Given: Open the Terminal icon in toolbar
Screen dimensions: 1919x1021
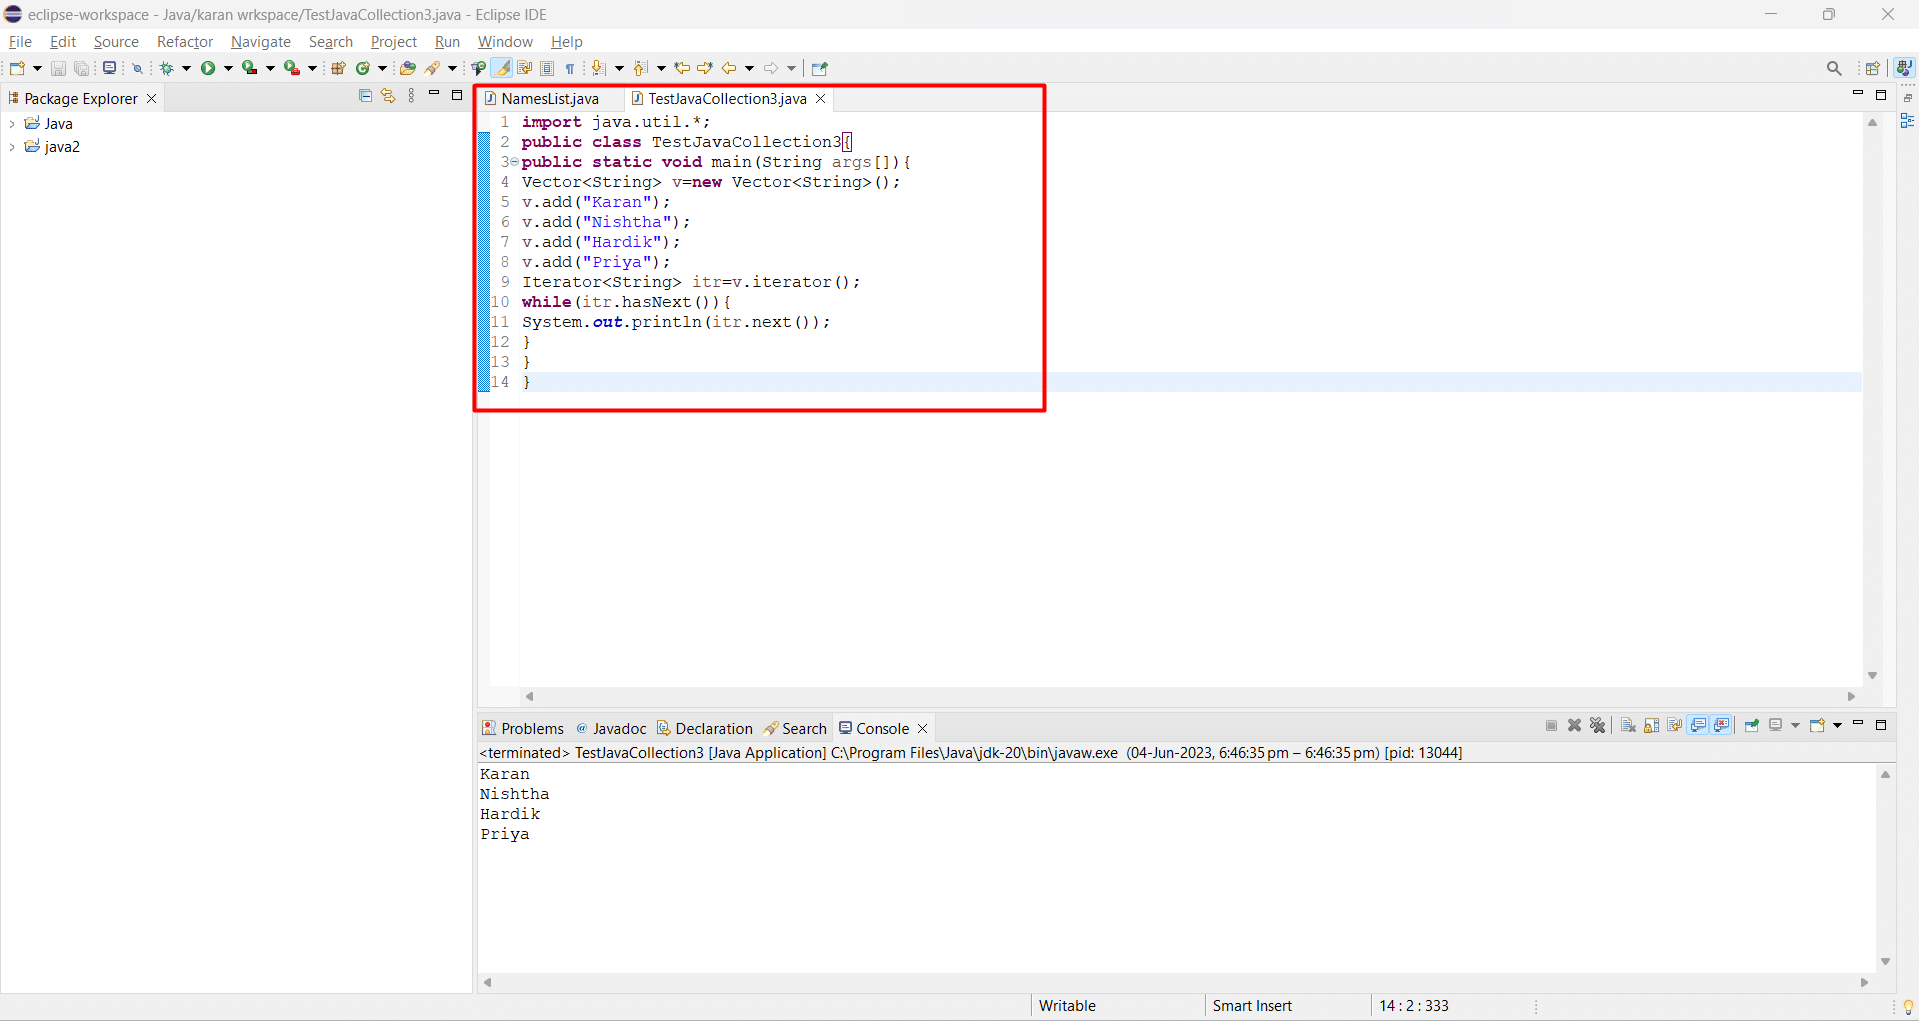Looking at the screenshot, I should click(x=109, y=68).
